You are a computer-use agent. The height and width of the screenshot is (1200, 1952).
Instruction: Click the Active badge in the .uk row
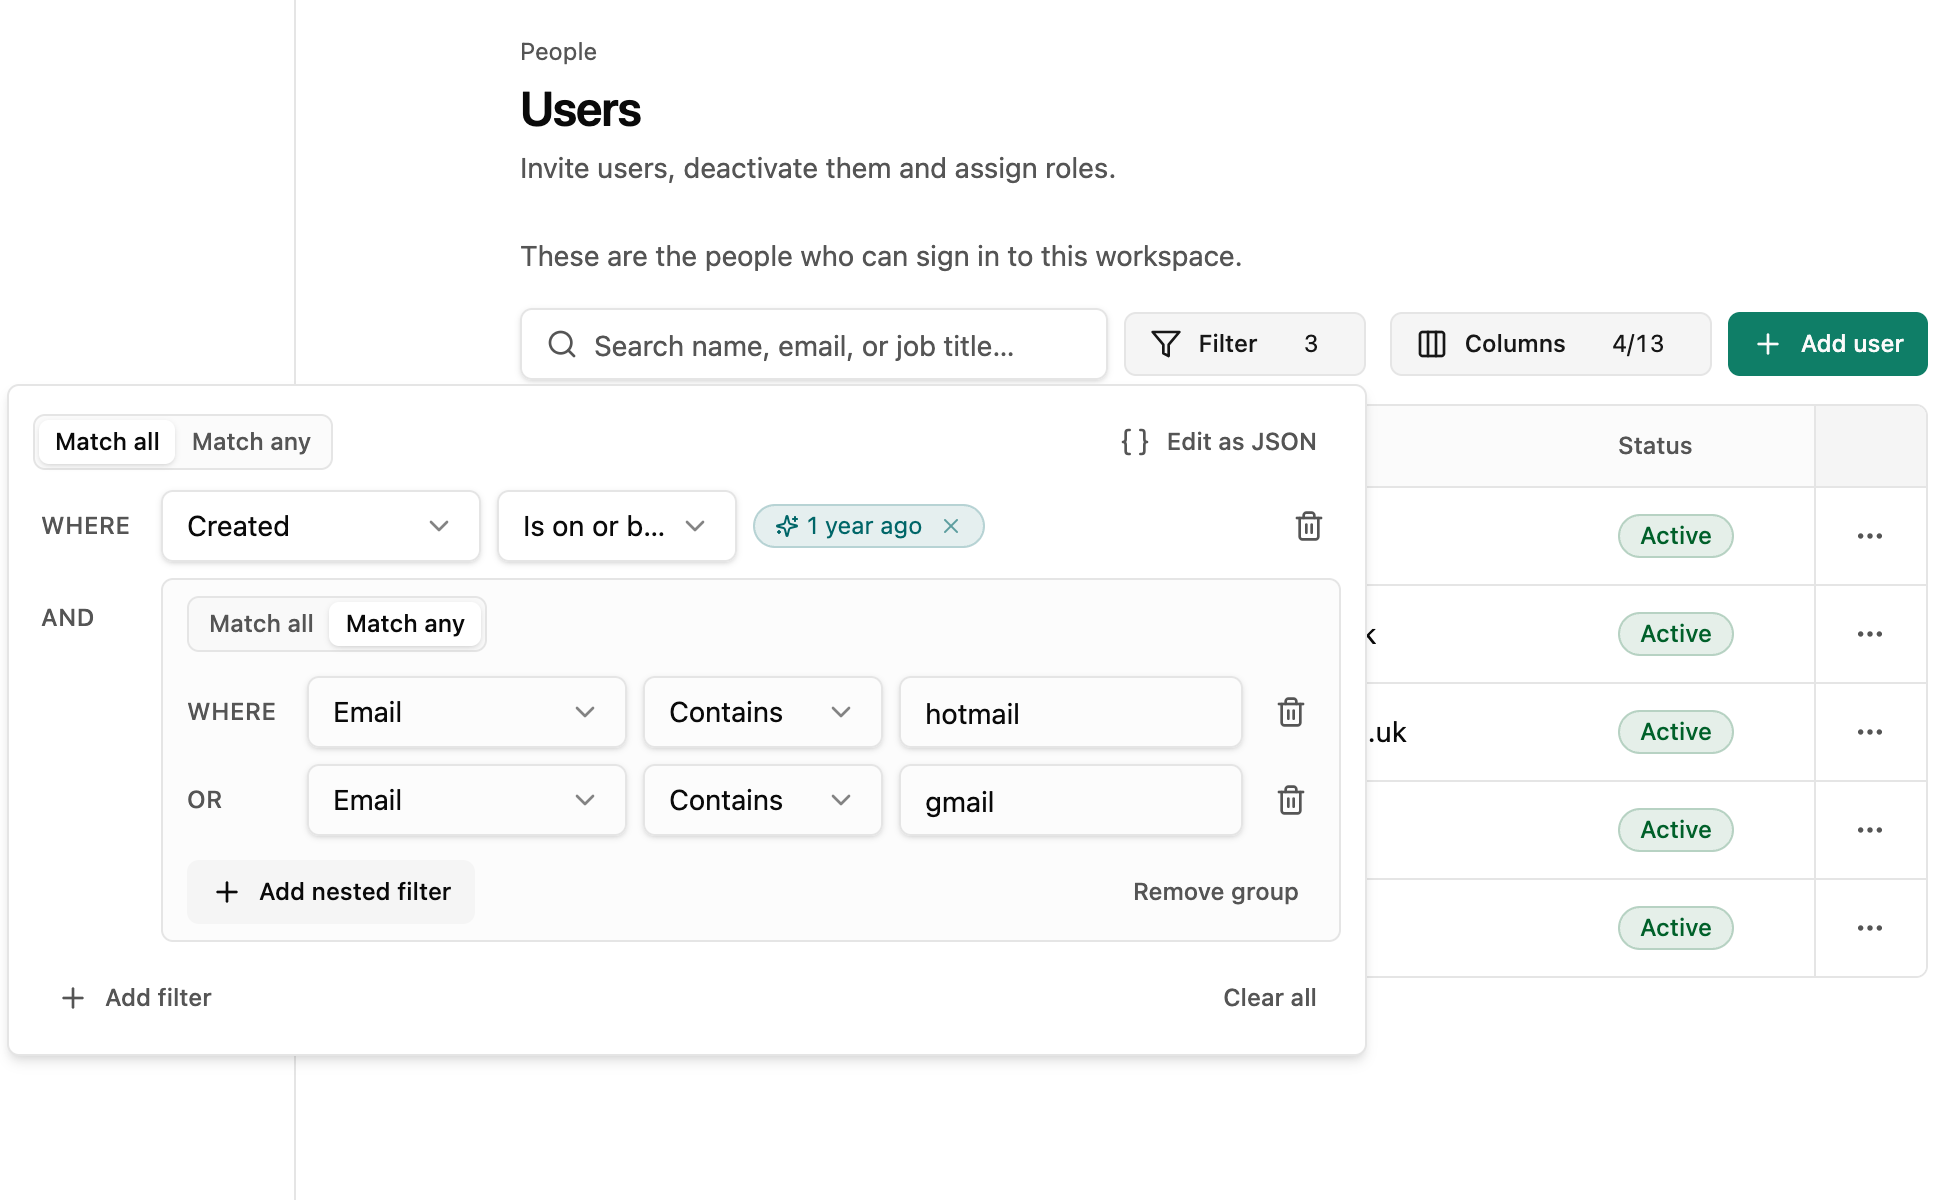tap(1675, 732)
